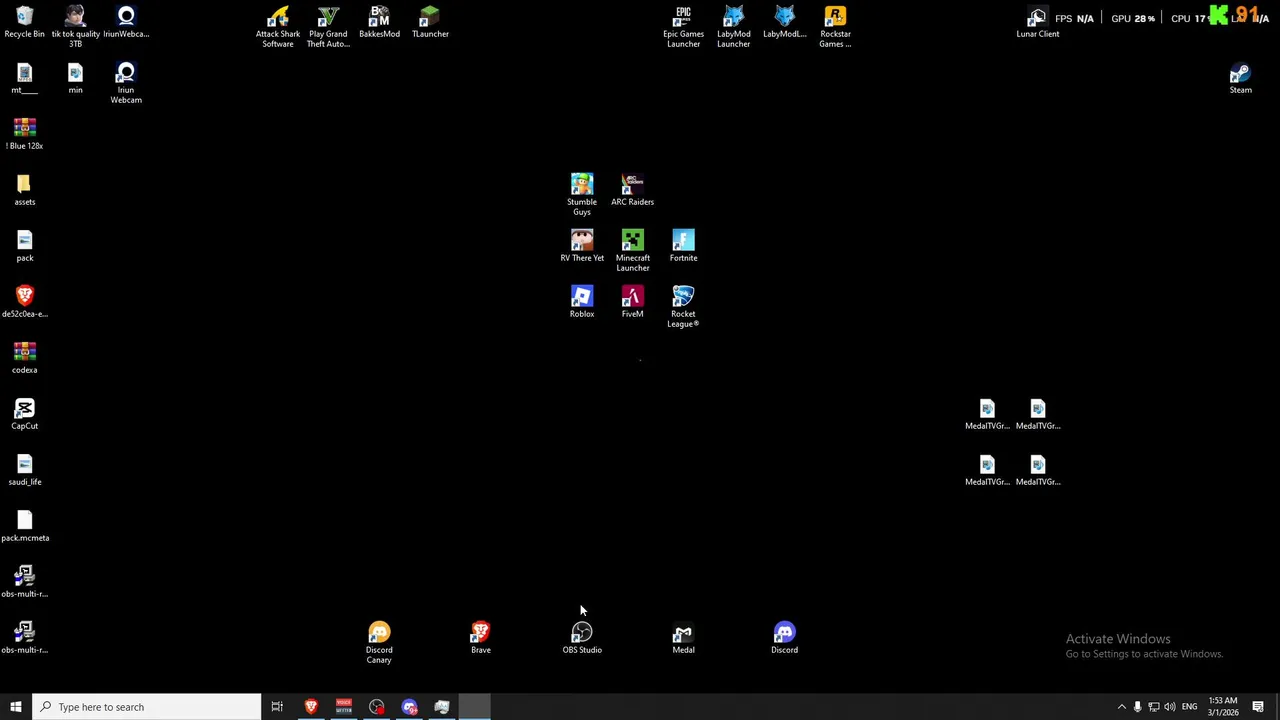Open the Windows Start menu
Viewport: 1280px width, 720px height.
16,707
